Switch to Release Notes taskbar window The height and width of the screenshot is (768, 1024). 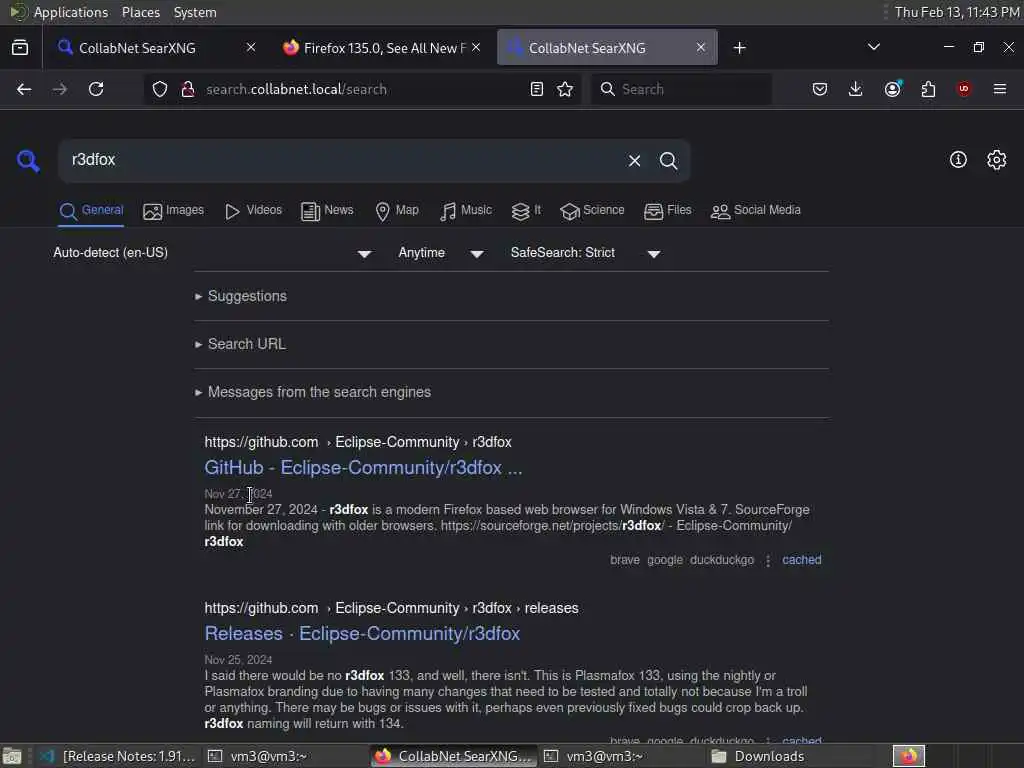click(118, 756)
